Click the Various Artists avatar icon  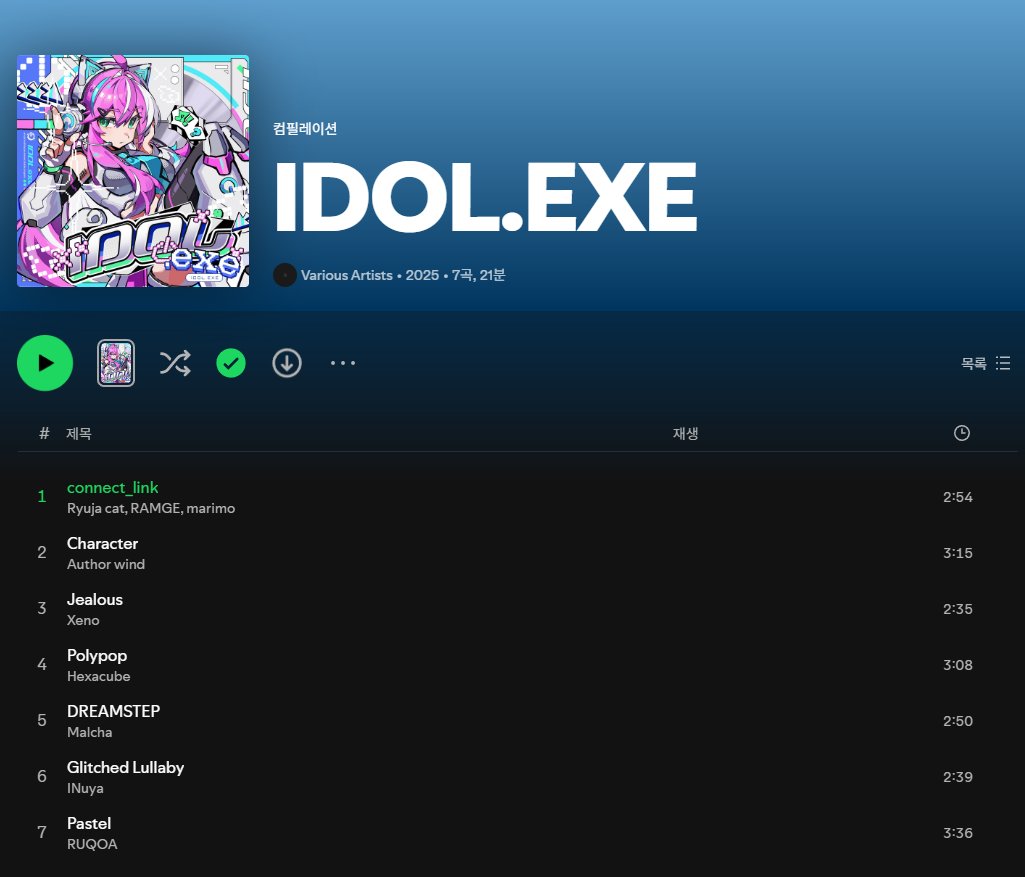point(284,275)
